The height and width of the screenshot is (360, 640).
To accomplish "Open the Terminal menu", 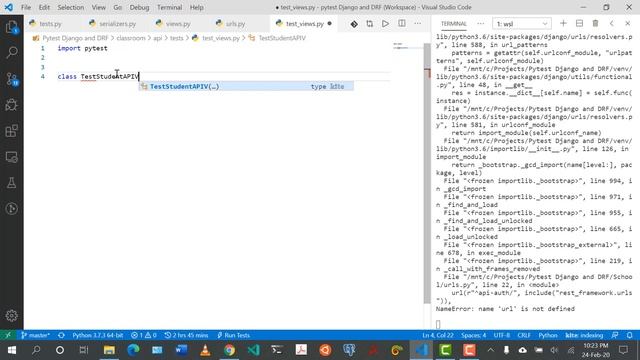I will tap(169, 7).
